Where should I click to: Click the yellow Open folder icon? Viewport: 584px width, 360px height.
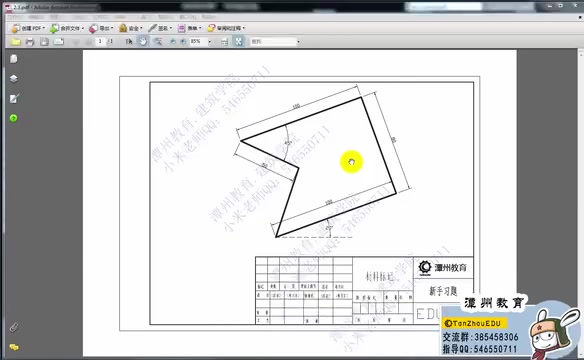[16, 42]
